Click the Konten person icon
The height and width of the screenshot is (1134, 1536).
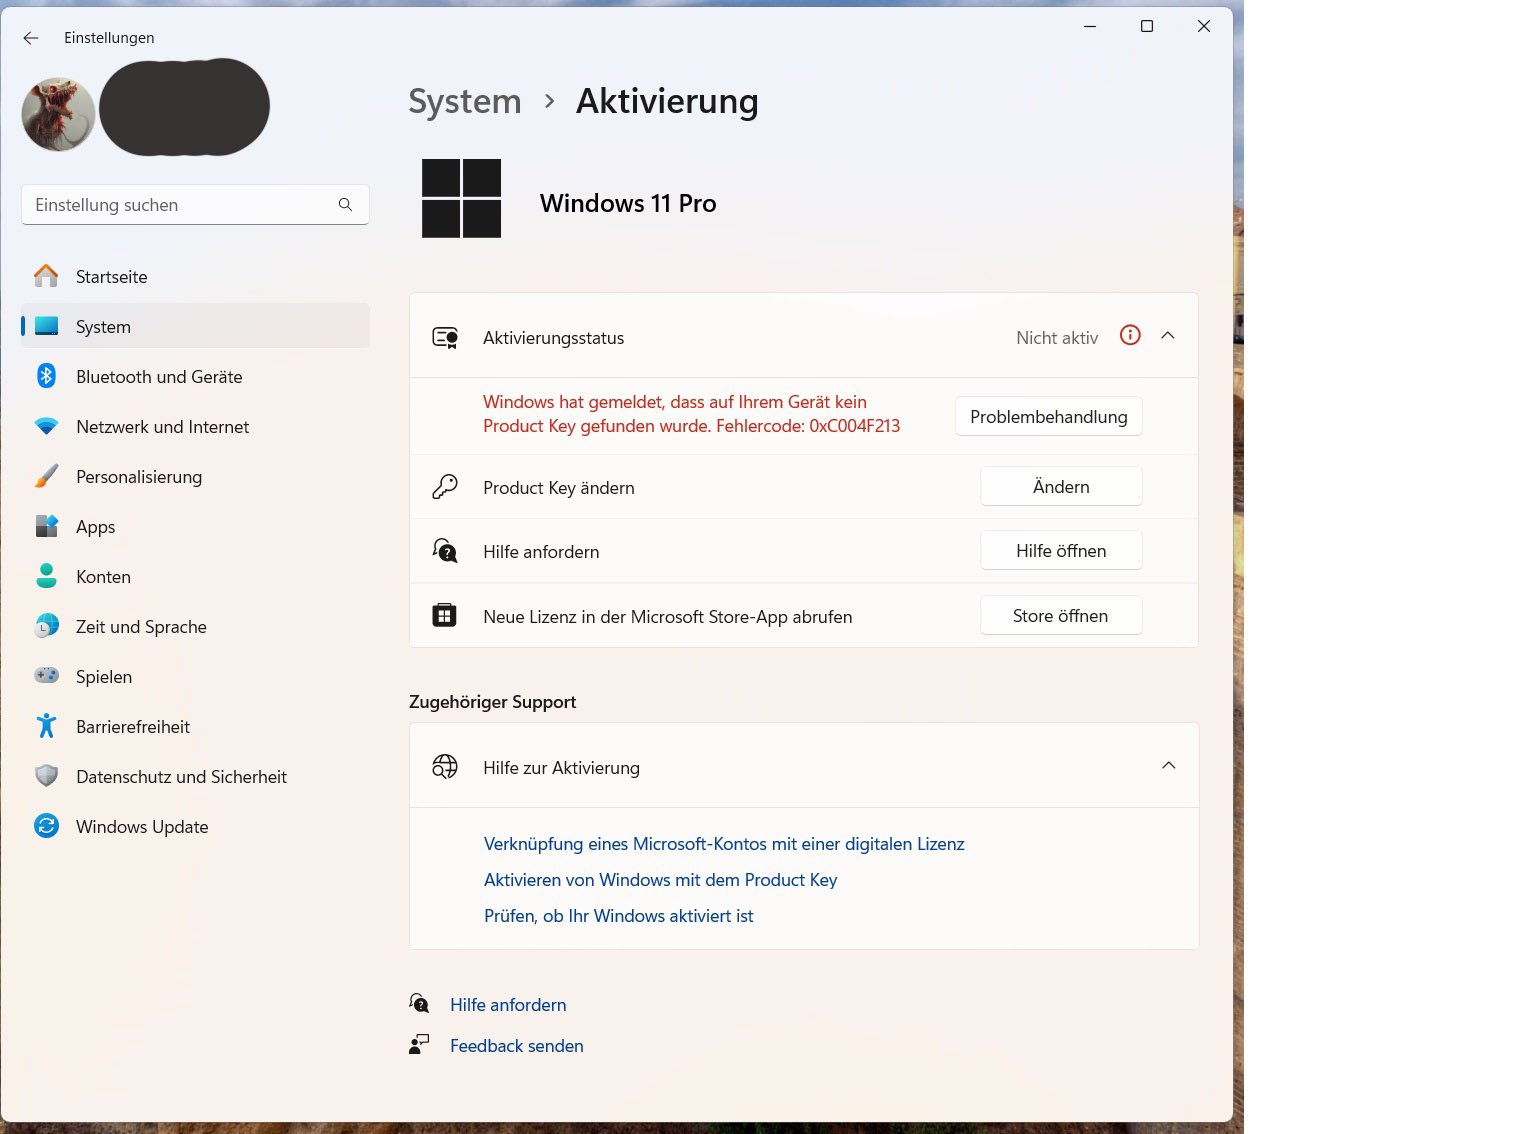(46, 576)
